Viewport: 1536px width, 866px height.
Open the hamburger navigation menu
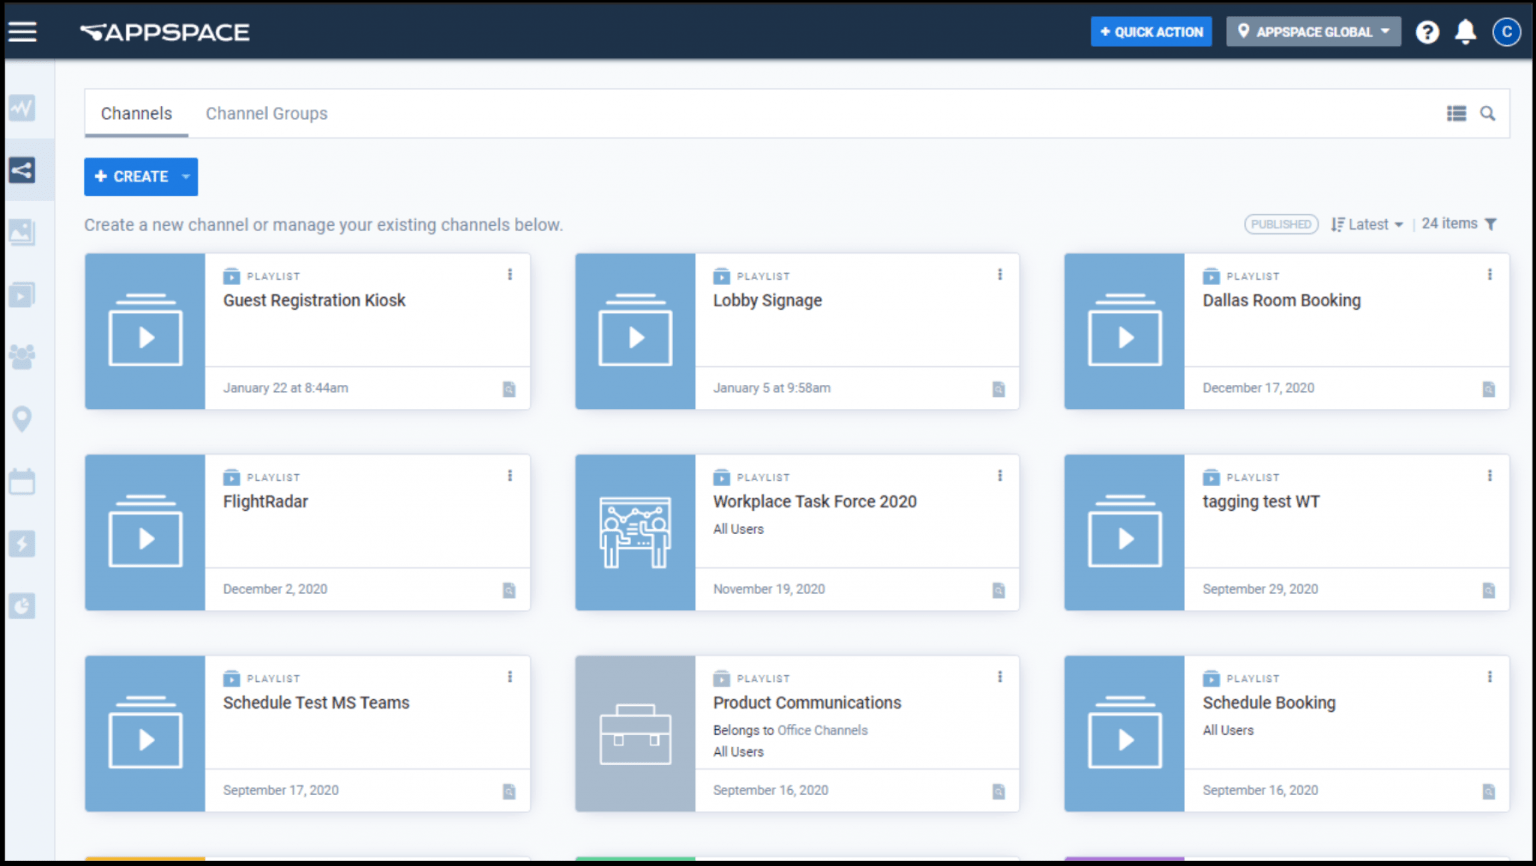[22, 32]
